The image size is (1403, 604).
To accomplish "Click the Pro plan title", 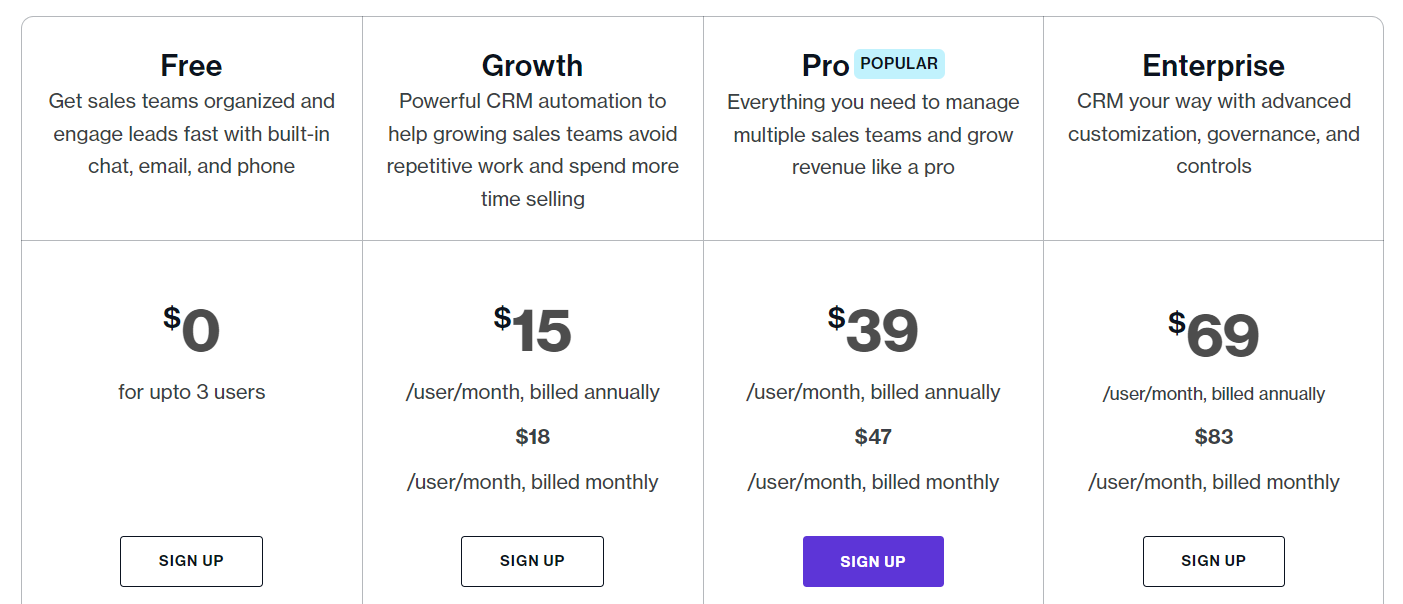I will click(825, 66).
